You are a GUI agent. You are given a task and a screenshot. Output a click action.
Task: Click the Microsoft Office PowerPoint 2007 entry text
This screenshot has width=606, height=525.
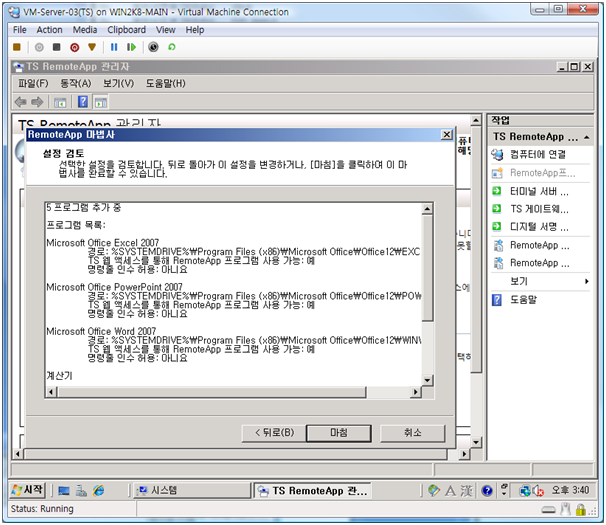coord(114,287)
